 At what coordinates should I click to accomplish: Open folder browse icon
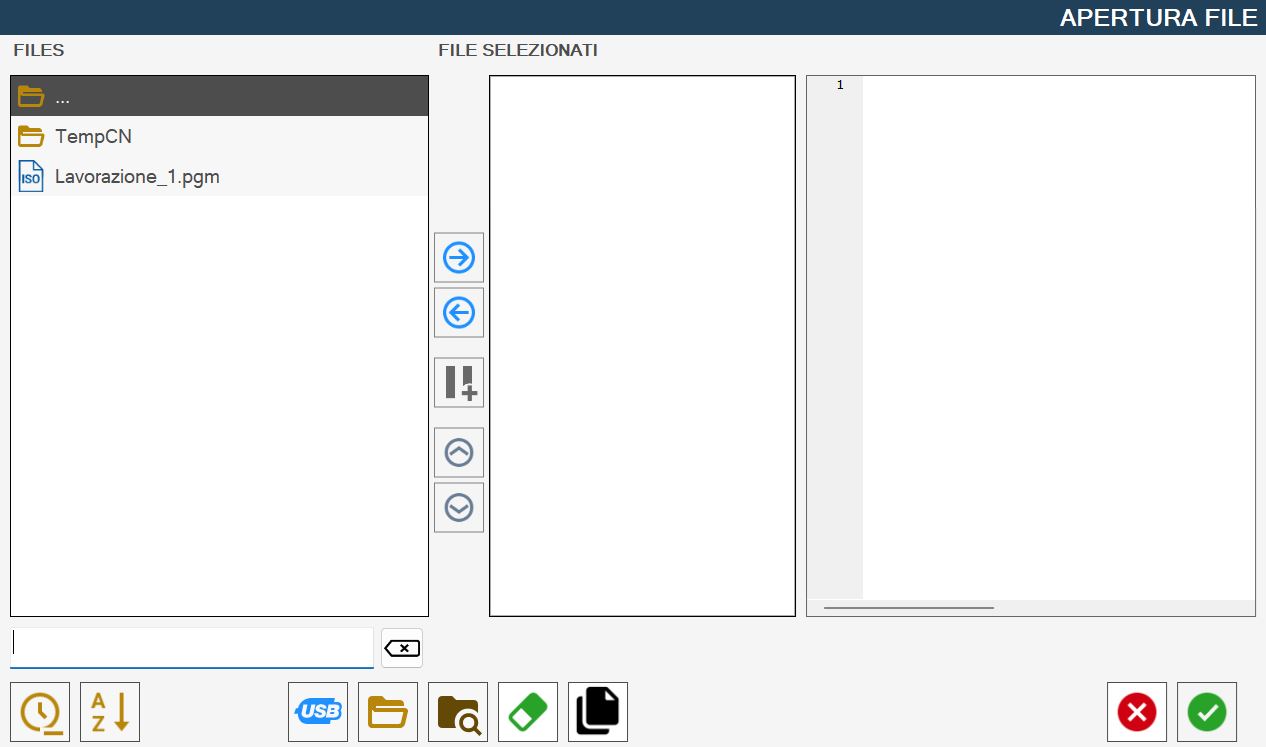point(388,712)
